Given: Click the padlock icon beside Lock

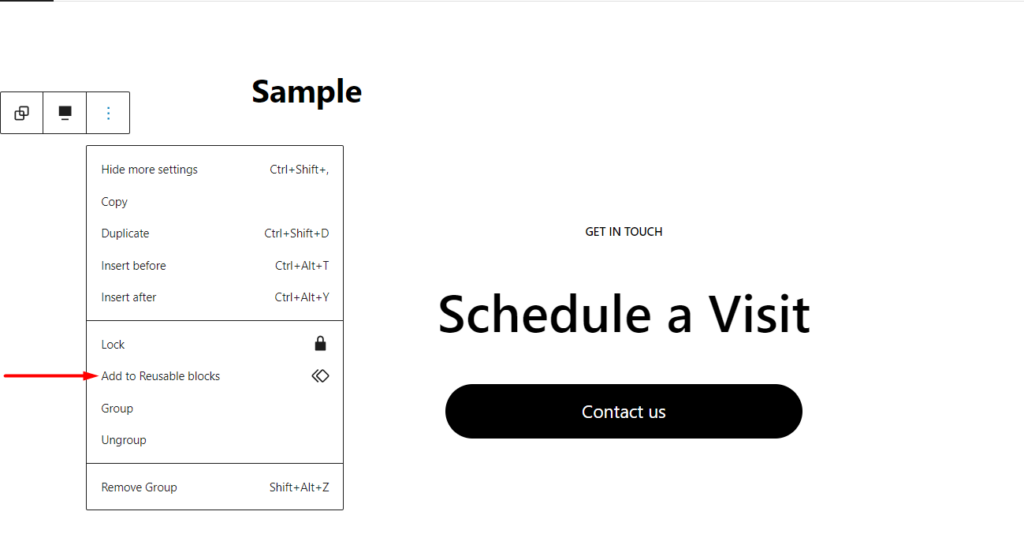Looking at the screenshot, I should (x=320, y=344).
